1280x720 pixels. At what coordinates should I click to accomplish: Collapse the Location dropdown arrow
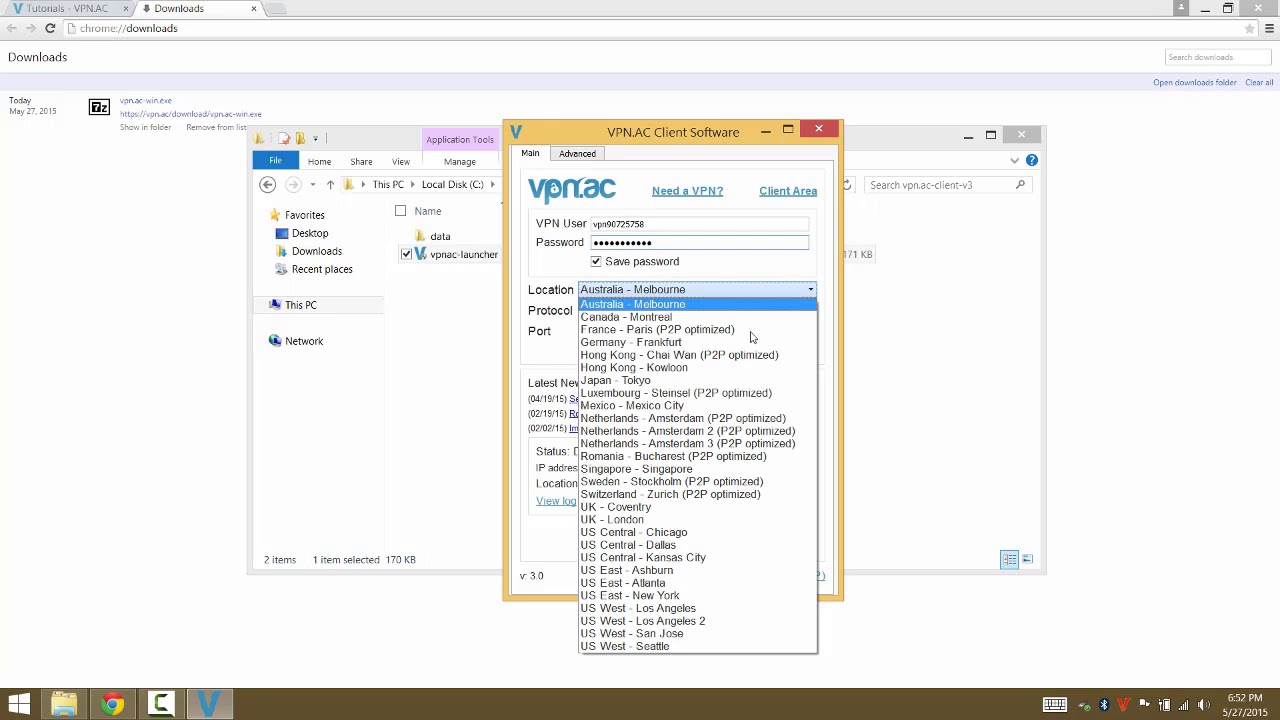(x=810, y=290)
